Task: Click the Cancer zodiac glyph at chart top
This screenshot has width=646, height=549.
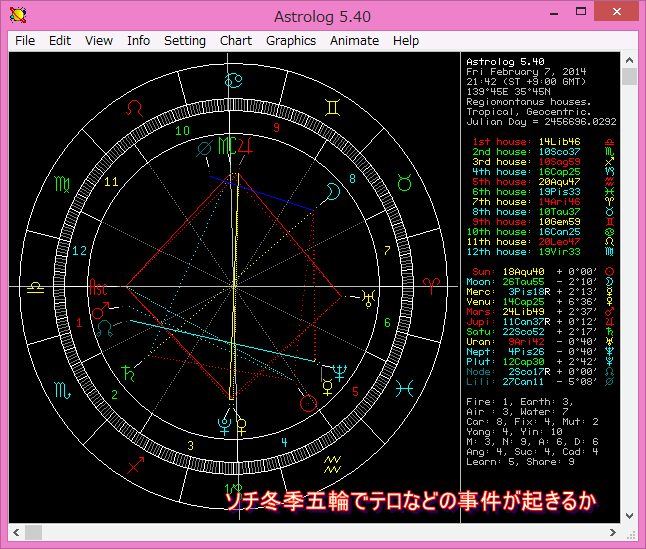Action: point(234,80)
